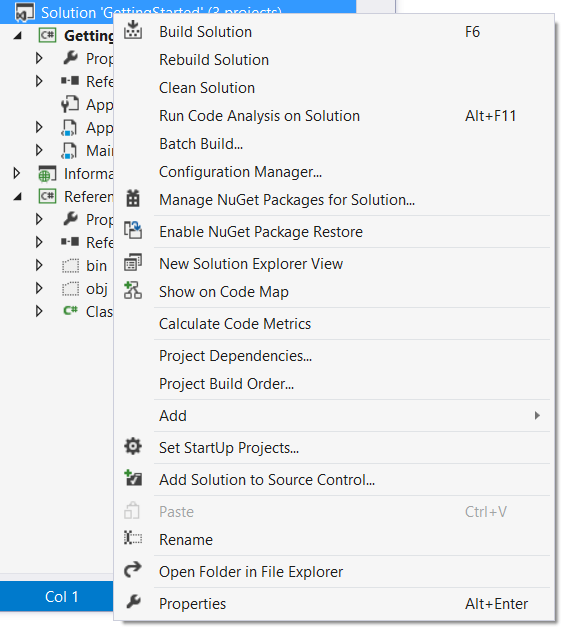This screenshot has width=569, height=631.
Task: Click the Main file icon in tree
Action: pos(69,151)
